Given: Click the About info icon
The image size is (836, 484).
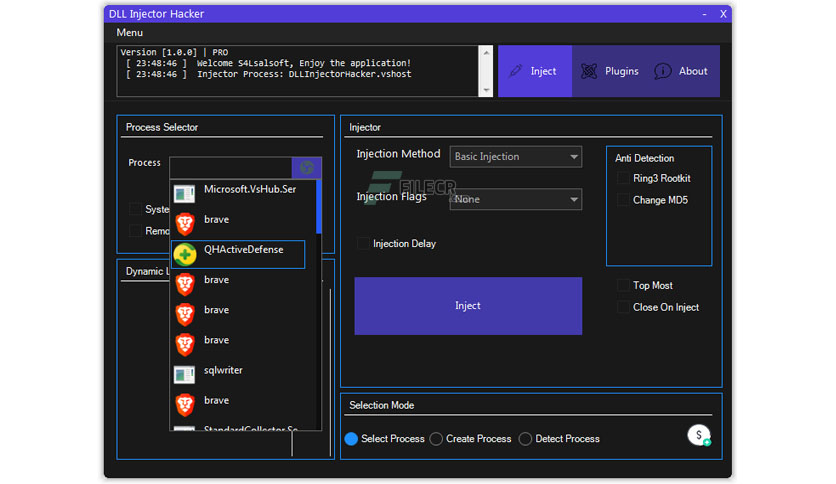Looking at the screenshot, I should tap(663, 71).
